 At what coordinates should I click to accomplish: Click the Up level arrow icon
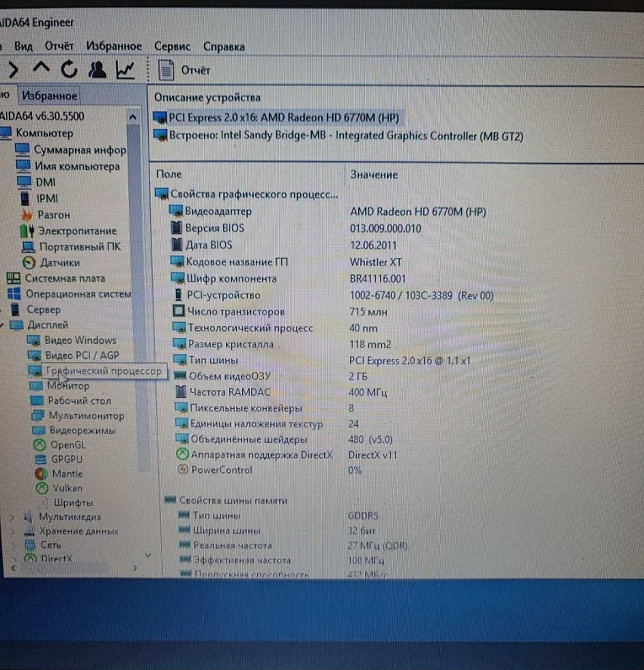click(x=41, y=68)
